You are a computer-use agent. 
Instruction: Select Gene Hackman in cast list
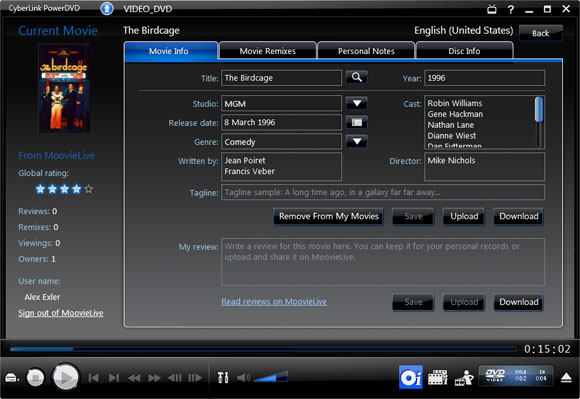point(455,114)
